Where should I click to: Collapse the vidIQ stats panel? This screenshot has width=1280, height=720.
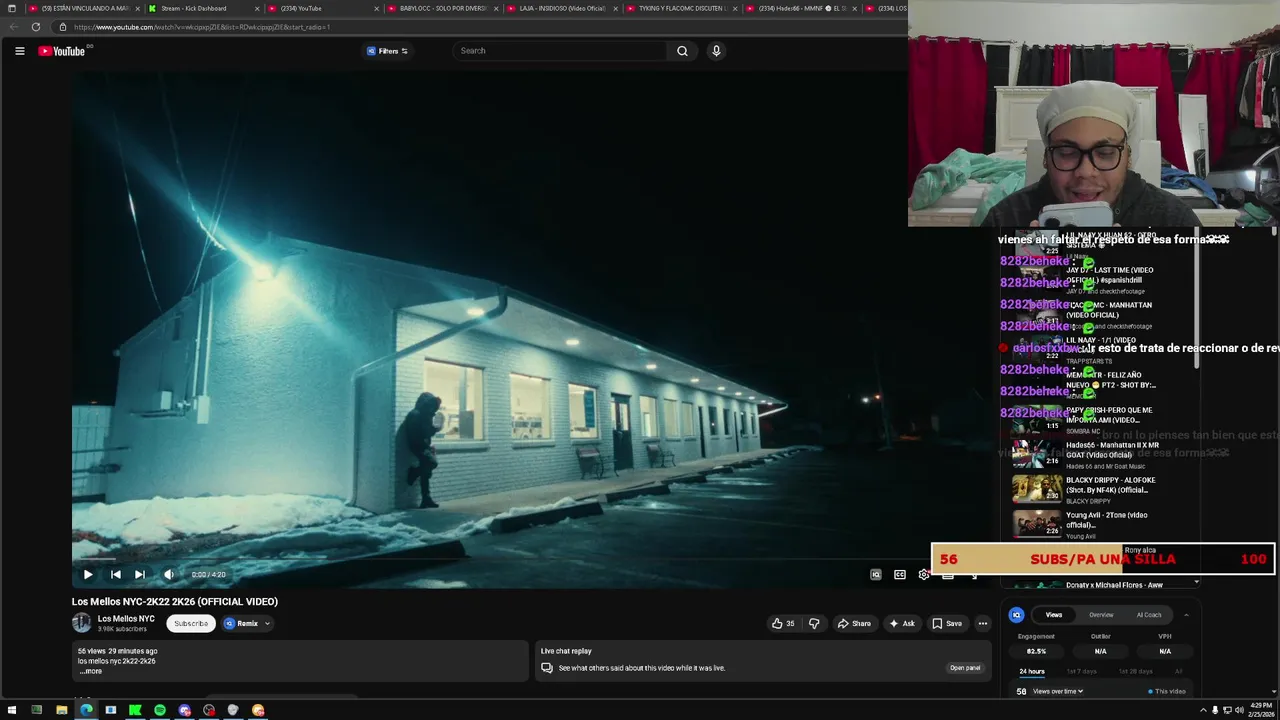(x=1186, y=615)
